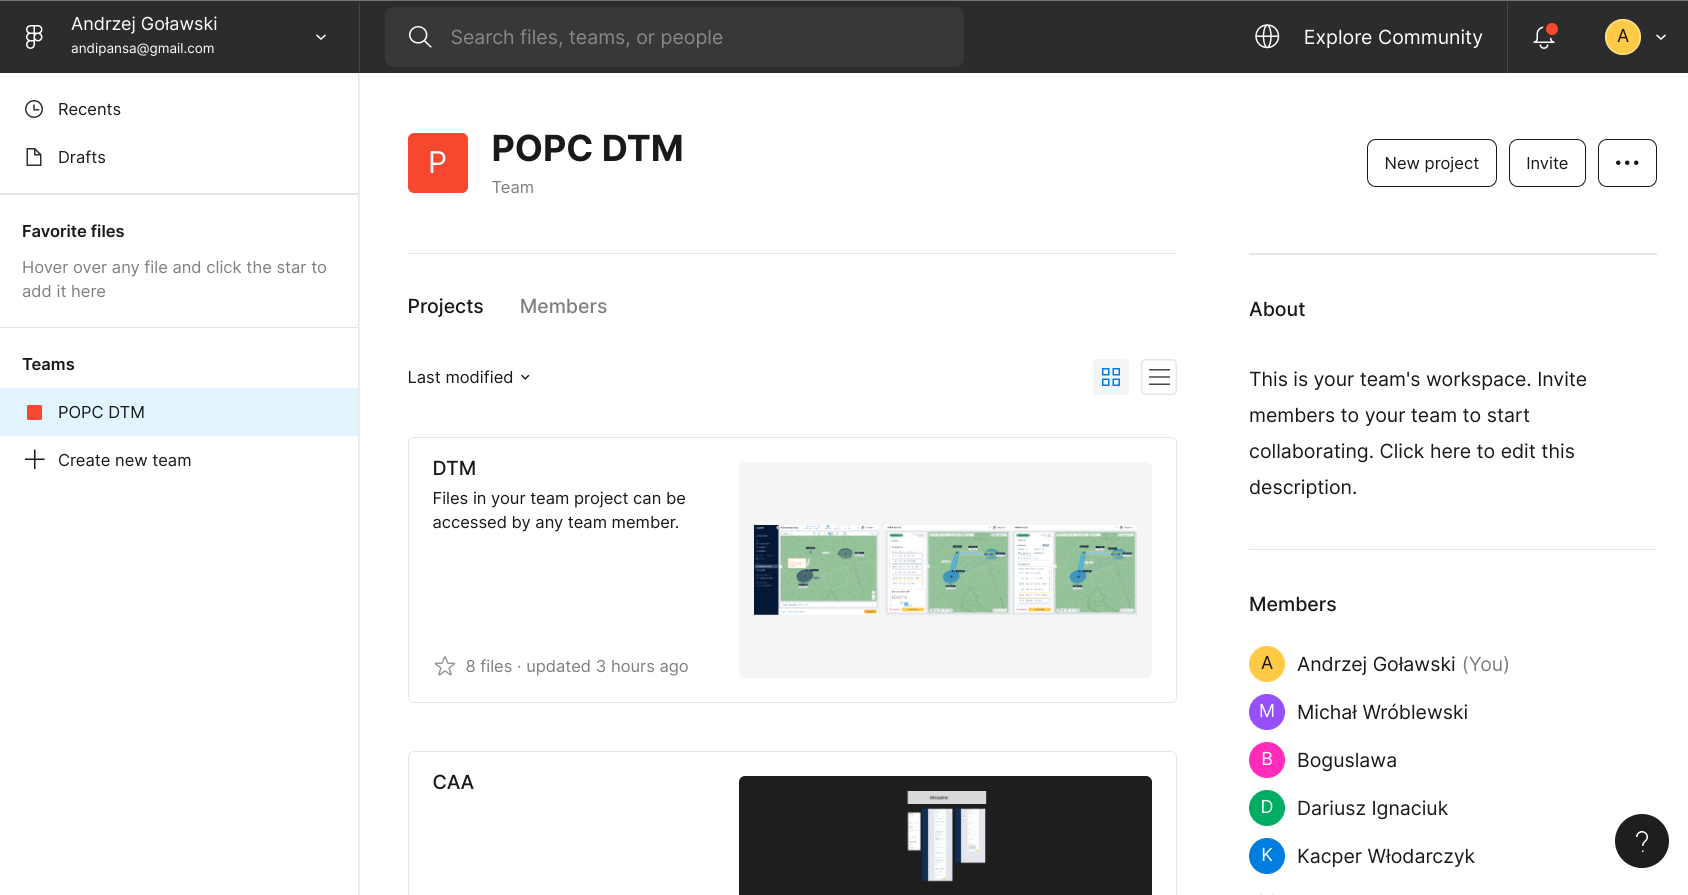Screen dimensions: 1688x895
Task: Click the 8 files updated 3 hours ago text
Action: (576, 666)
